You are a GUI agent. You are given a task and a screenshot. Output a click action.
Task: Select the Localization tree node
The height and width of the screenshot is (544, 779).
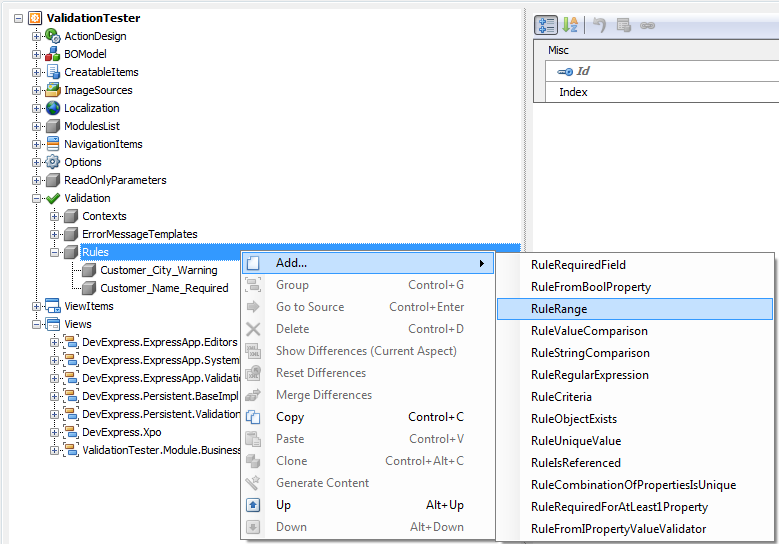(92, 108)
